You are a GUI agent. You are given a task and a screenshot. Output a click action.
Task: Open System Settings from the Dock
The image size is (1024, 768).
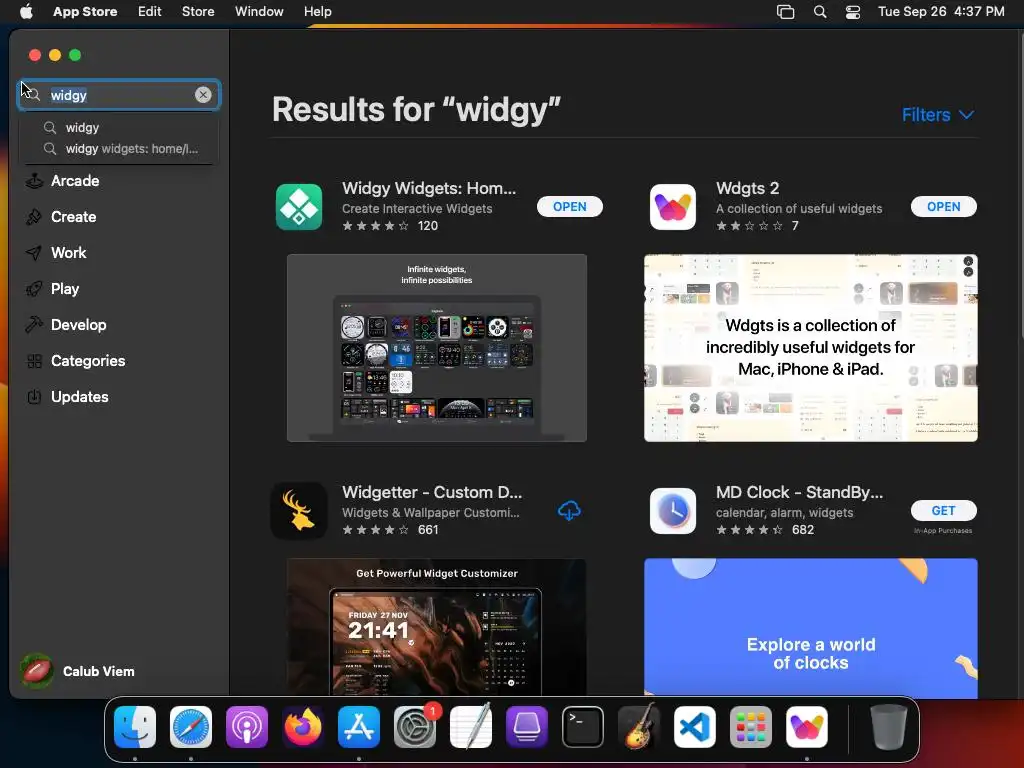tap(415, 727)
